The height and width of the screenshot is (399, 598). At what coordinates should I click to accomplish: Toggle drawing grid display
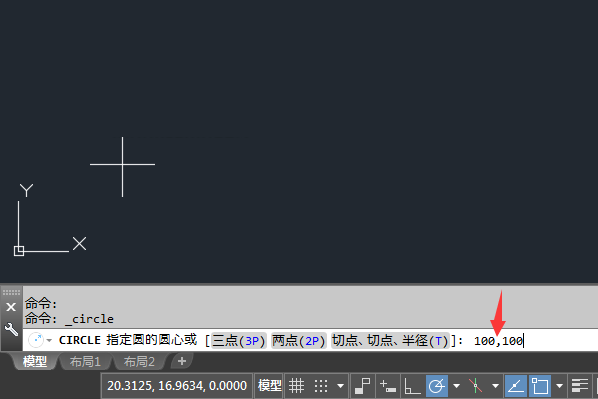coord(296,386)
